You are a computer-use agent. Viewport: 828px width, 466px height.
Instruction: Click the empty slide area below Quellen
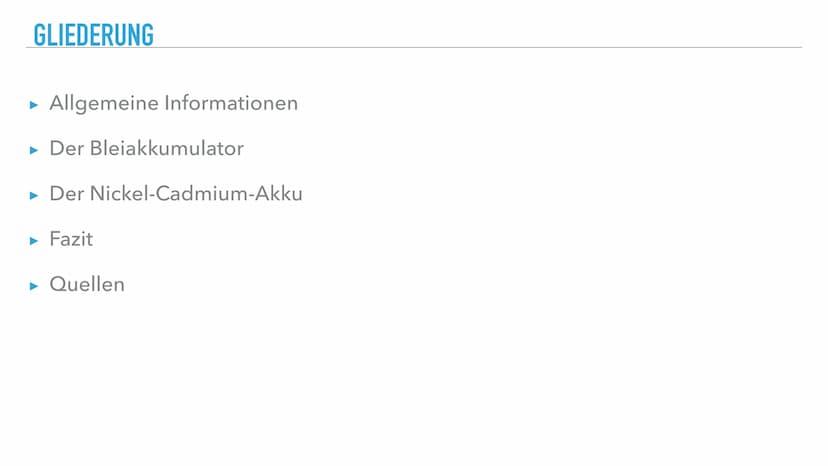tap(400, 380)
